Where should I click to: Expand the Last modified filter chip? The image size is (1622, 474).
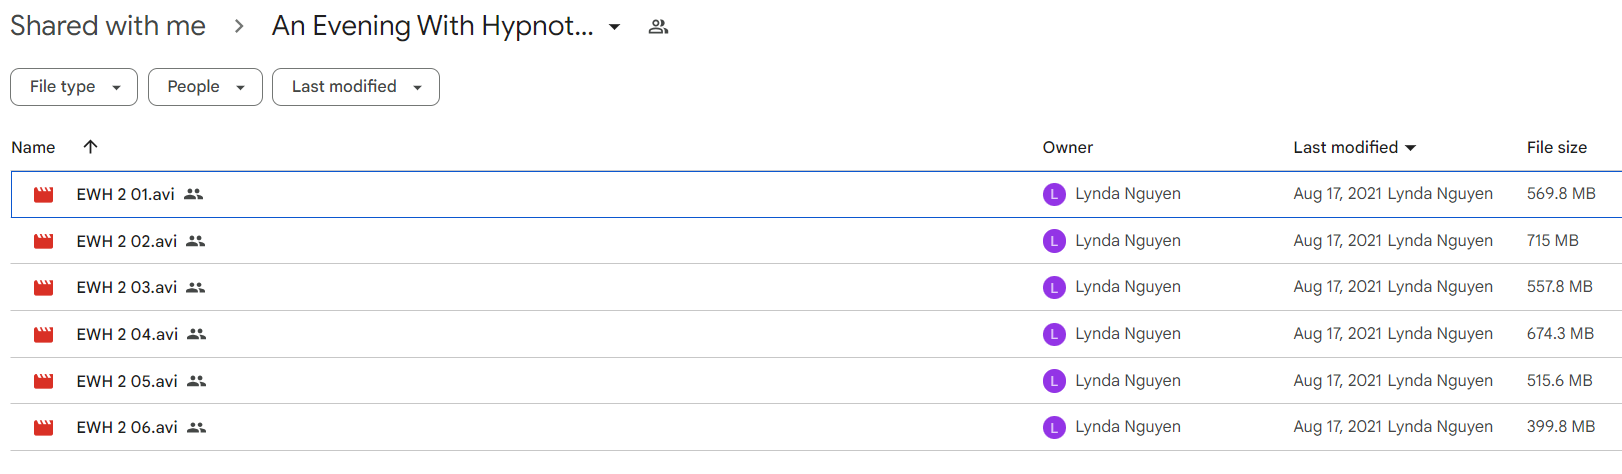click(355, 87)
